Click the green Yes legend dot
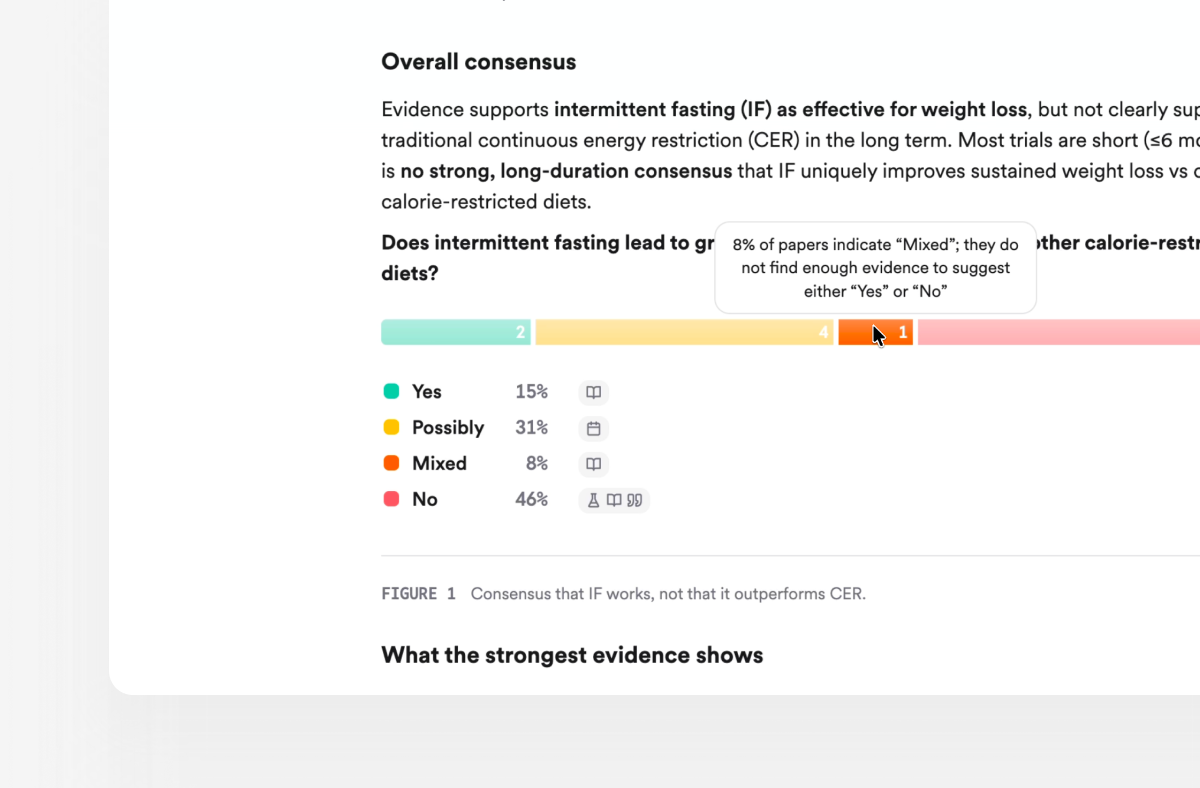1200x788 pixels. (x=392, y=392)
